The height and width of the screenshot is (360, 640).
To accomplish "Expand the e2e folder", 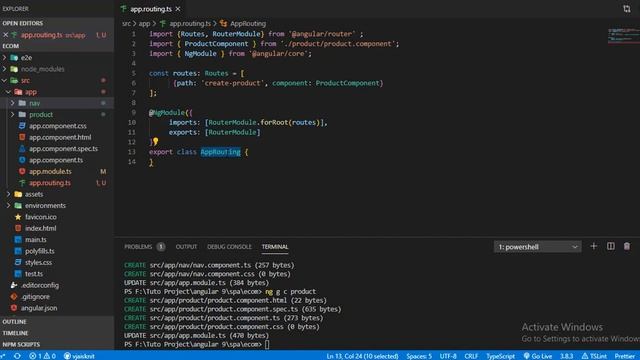I will click(x=4, y=58).
